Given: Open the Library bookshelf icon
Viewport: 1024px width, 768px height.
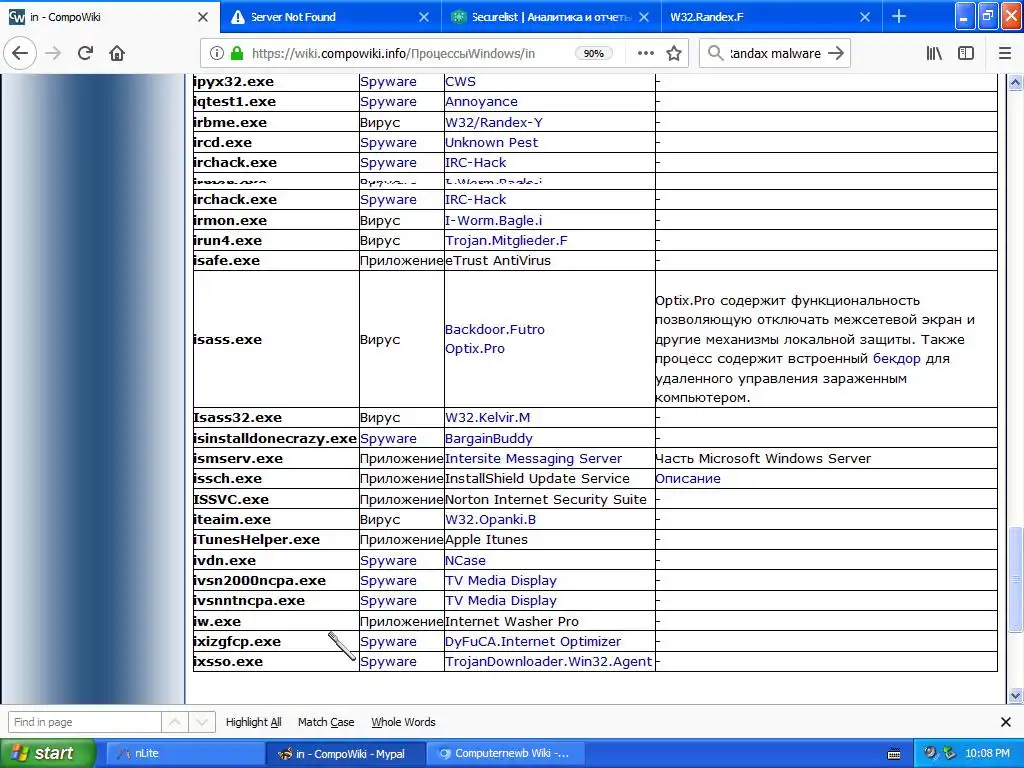Looking at the screenshot, I should 934,53.
